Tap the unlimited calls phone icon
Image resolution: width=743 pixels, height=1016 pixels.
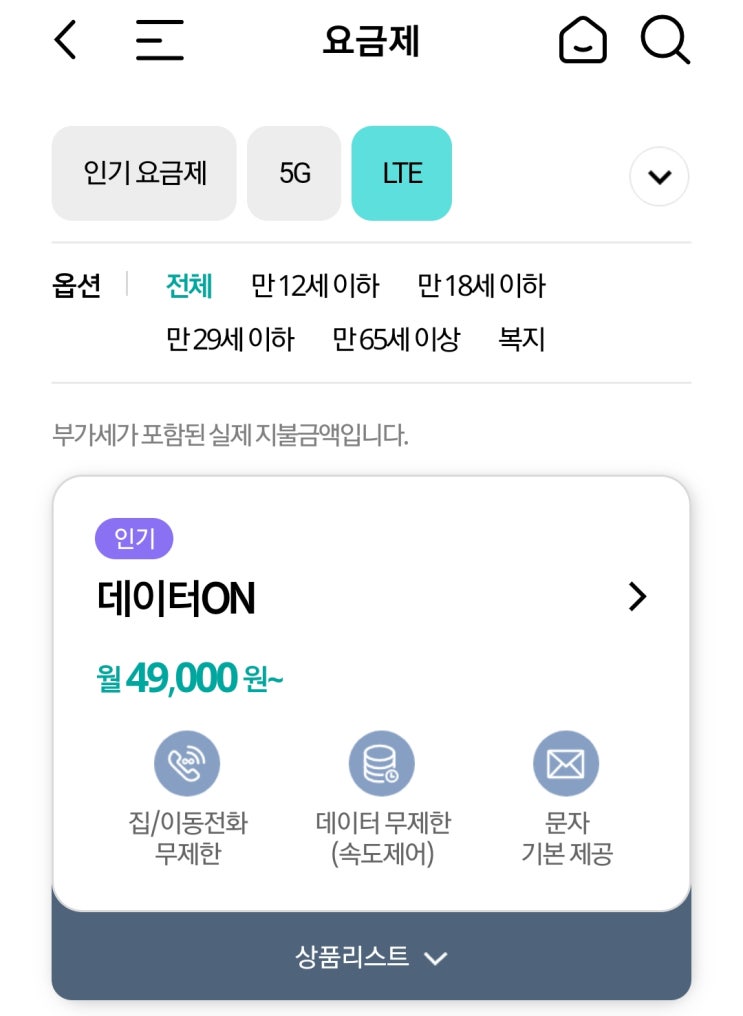186,764
